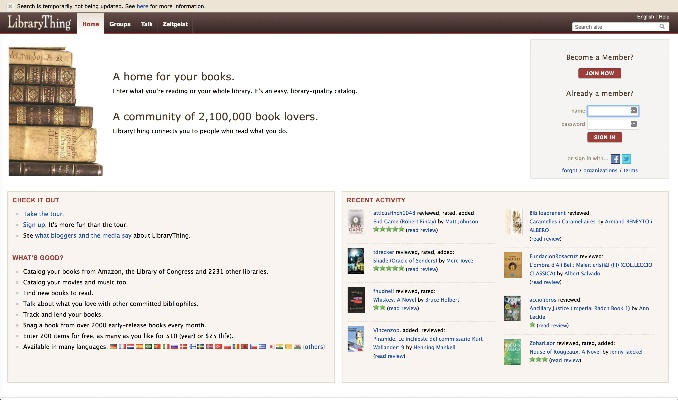The width and height of the screenshot is (678, 400).
Task: Switch to the Zeitgeist tab
Action: [x=177, y=22]
